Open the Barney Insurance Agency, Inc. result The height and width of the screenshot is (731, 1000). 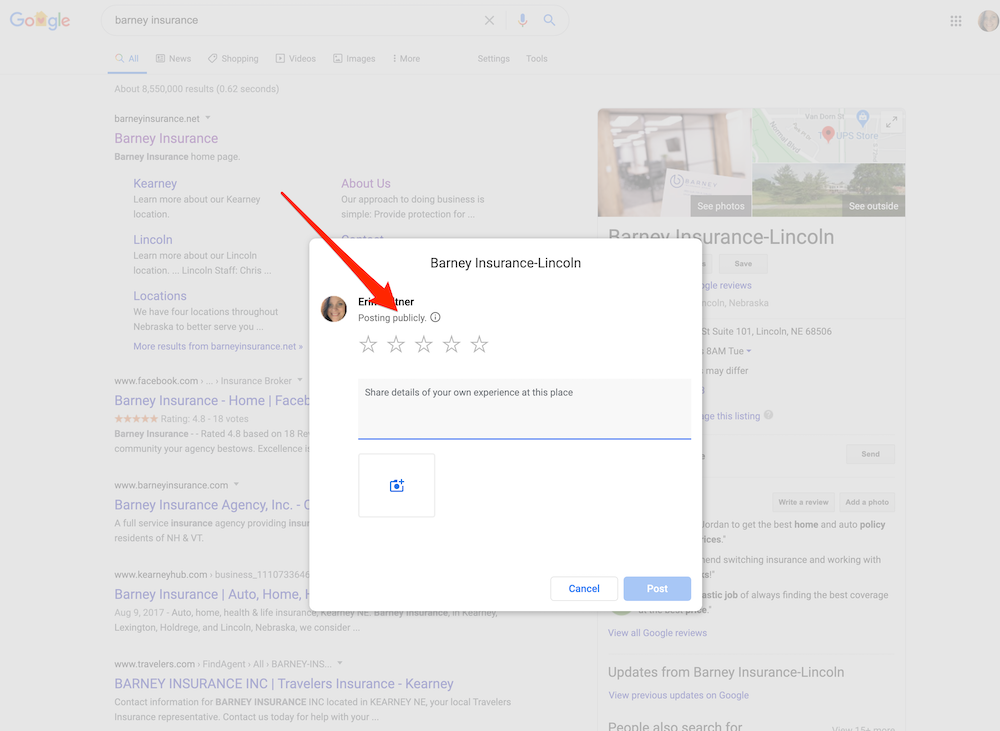point(212,505)
